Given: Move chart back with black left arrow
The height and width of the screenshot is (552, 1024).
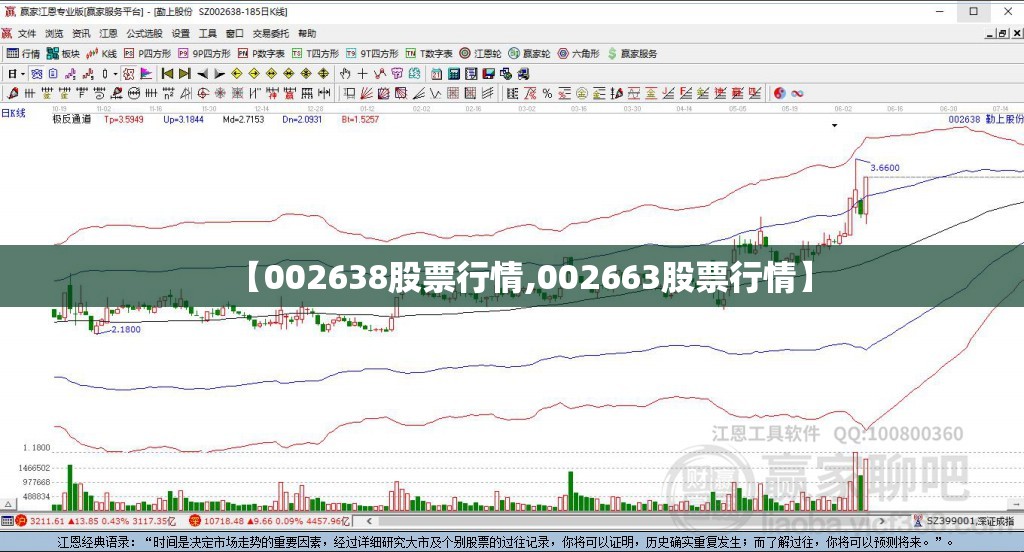Looking at the screenshot, I should tap(202, 74).
